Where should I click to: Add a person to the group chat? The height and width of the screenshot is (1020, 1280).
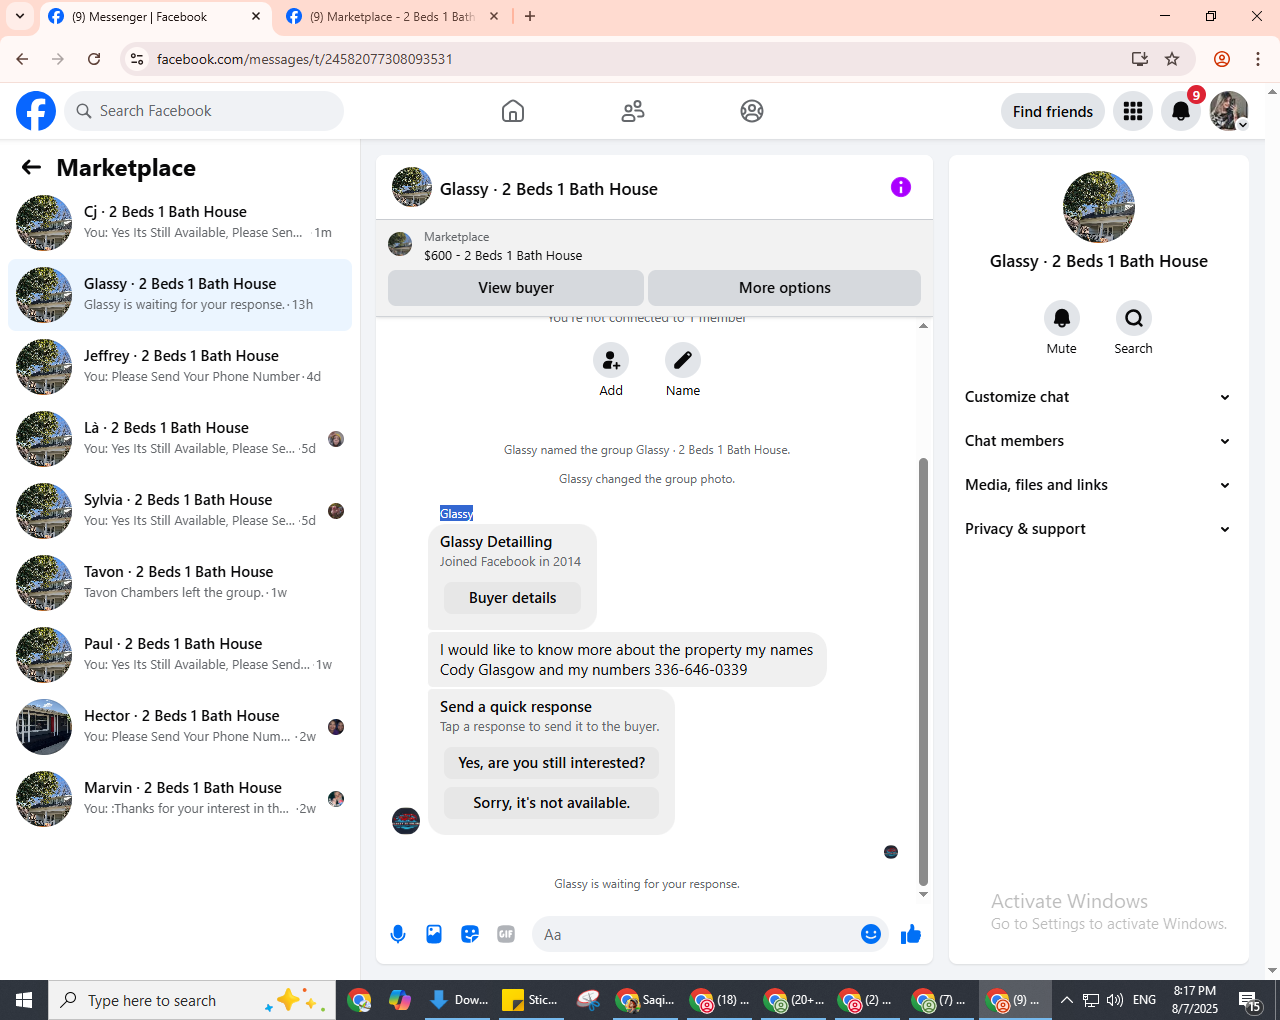coord(611,360)
